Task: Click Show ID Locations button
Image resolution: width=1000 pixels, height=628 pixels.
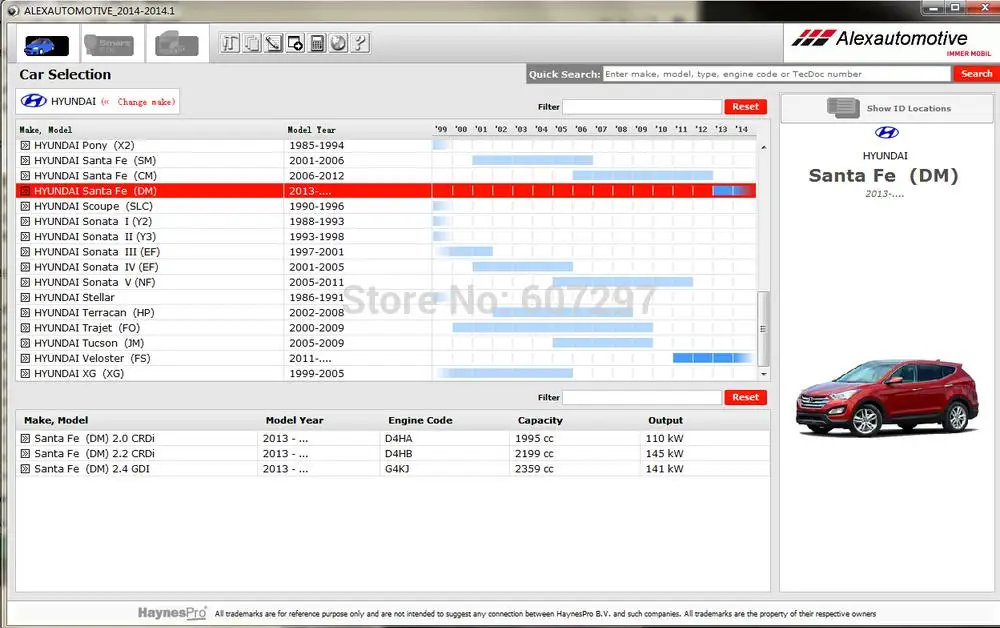Action: tap(887, 108)
